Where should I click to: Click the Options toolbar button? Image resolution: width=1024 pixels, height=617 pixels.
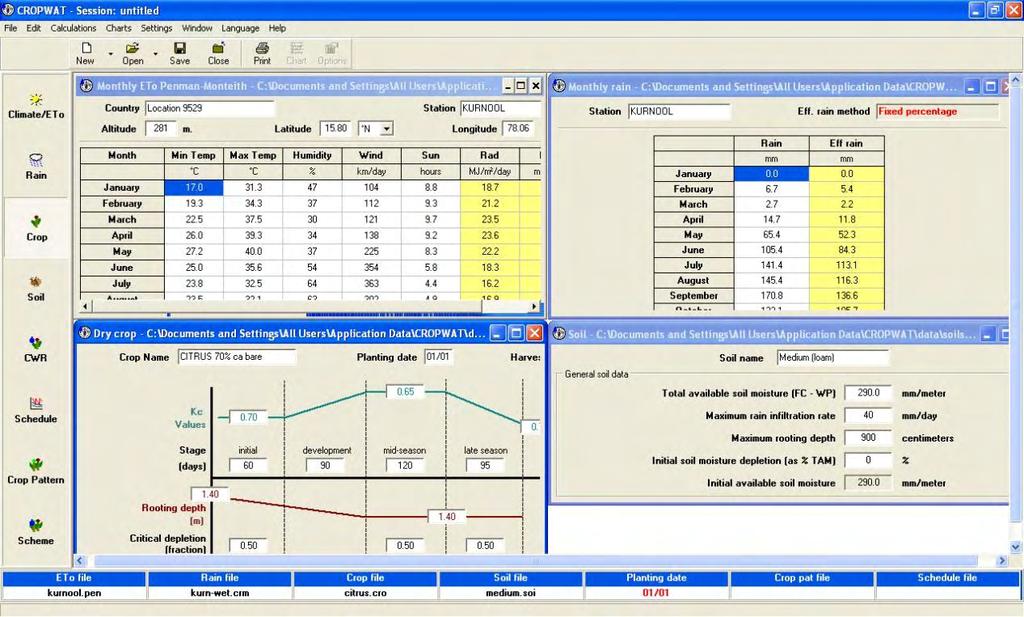(332, 54)
